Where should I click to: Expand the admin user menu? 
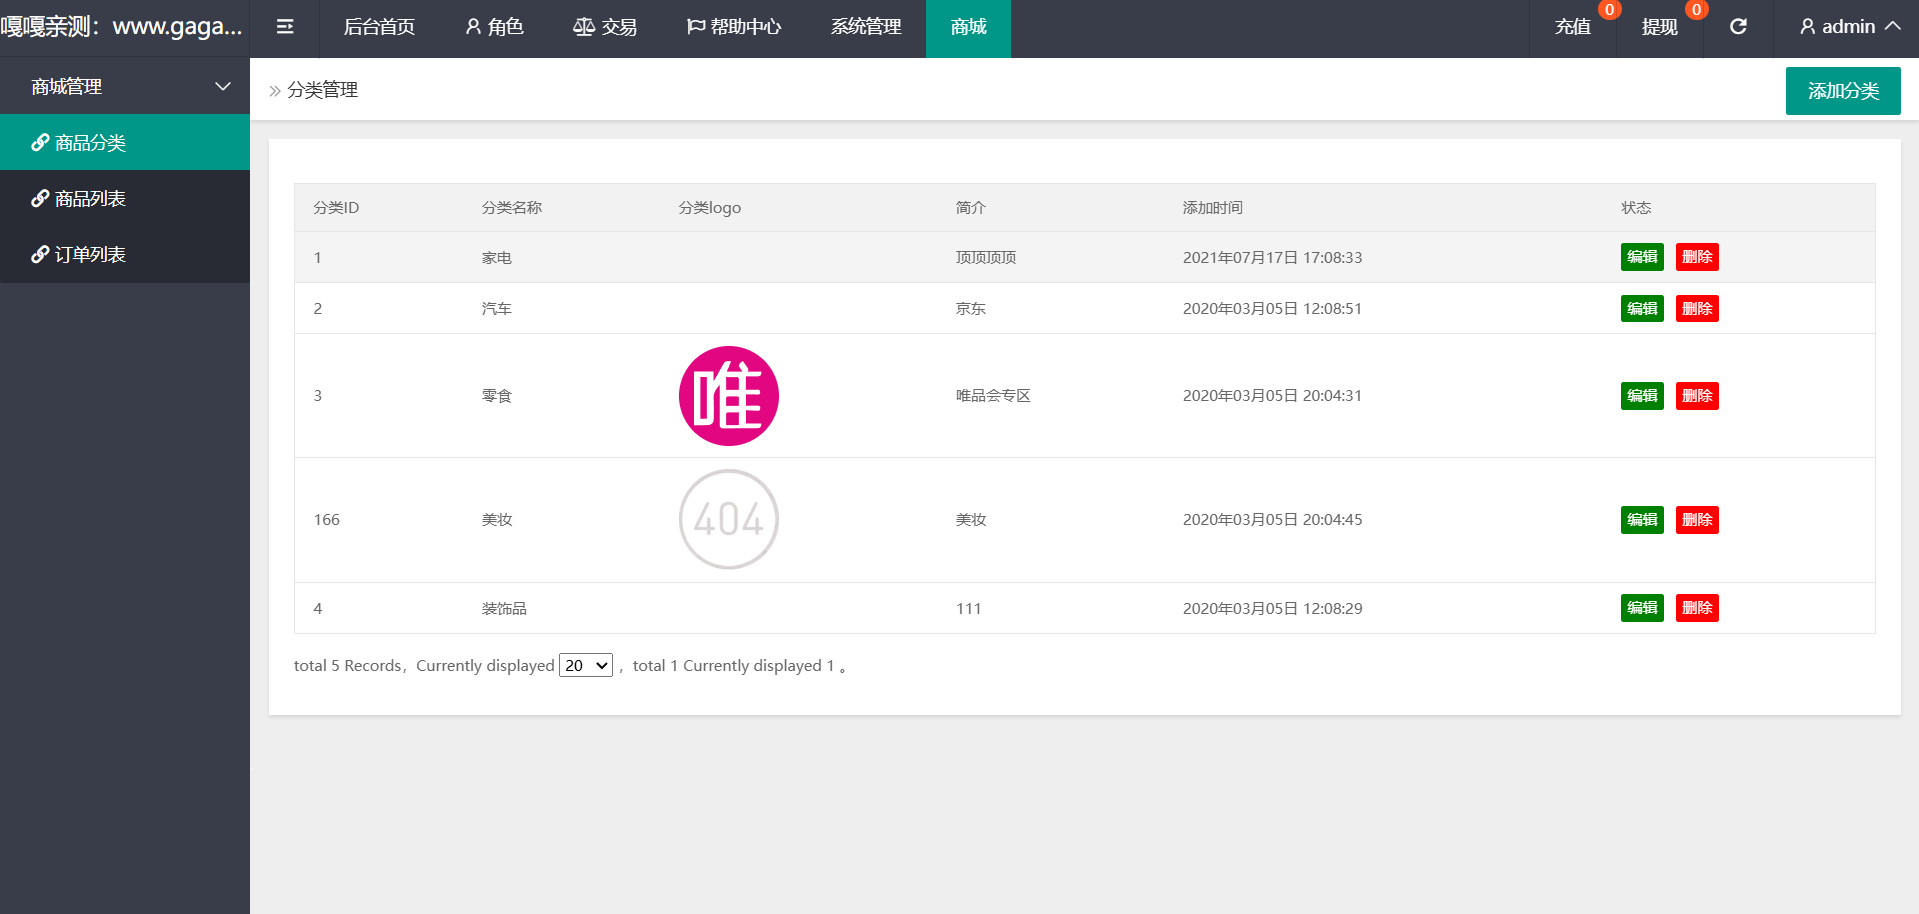pyautogui.click(x=1849, y=27)
